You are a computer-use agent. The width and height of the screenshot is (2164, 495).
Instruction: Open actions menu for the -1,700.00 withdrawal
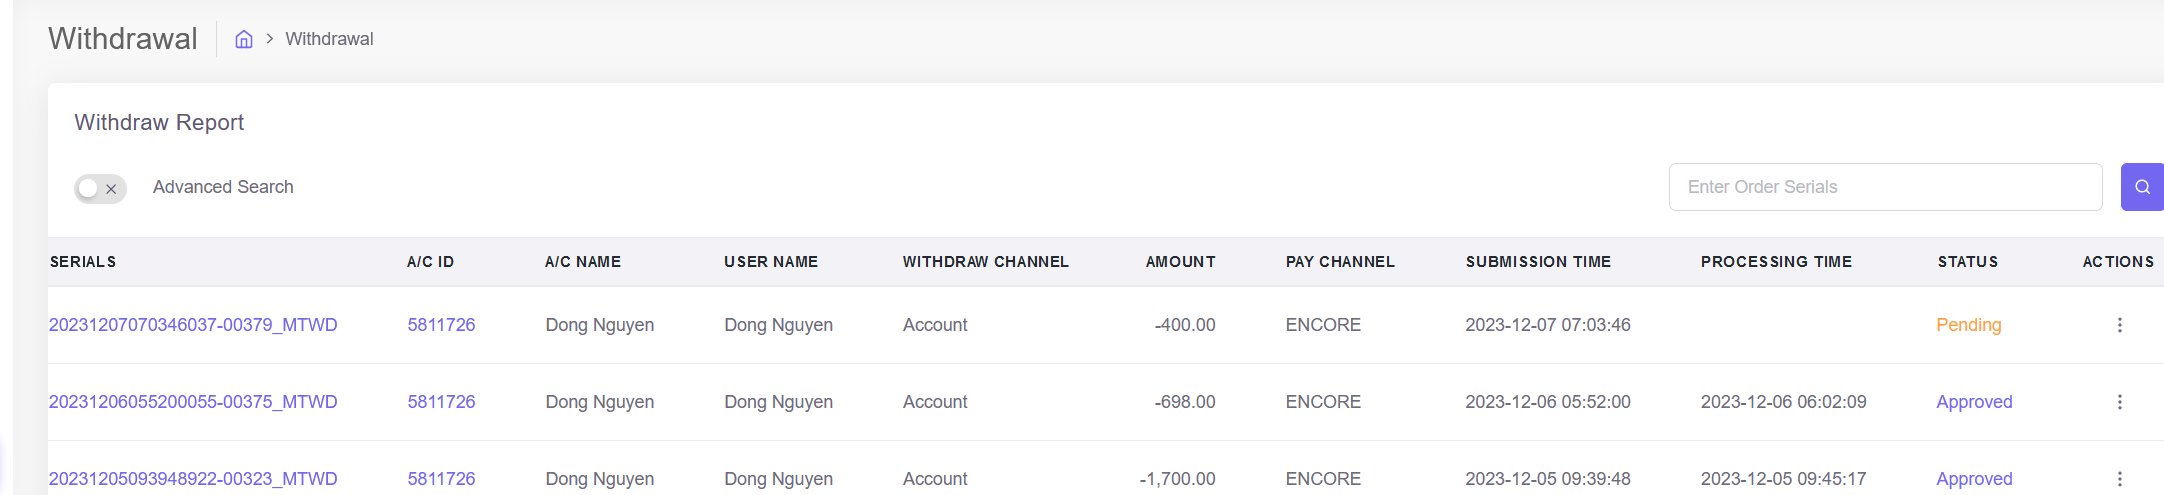pos(2119,479)
